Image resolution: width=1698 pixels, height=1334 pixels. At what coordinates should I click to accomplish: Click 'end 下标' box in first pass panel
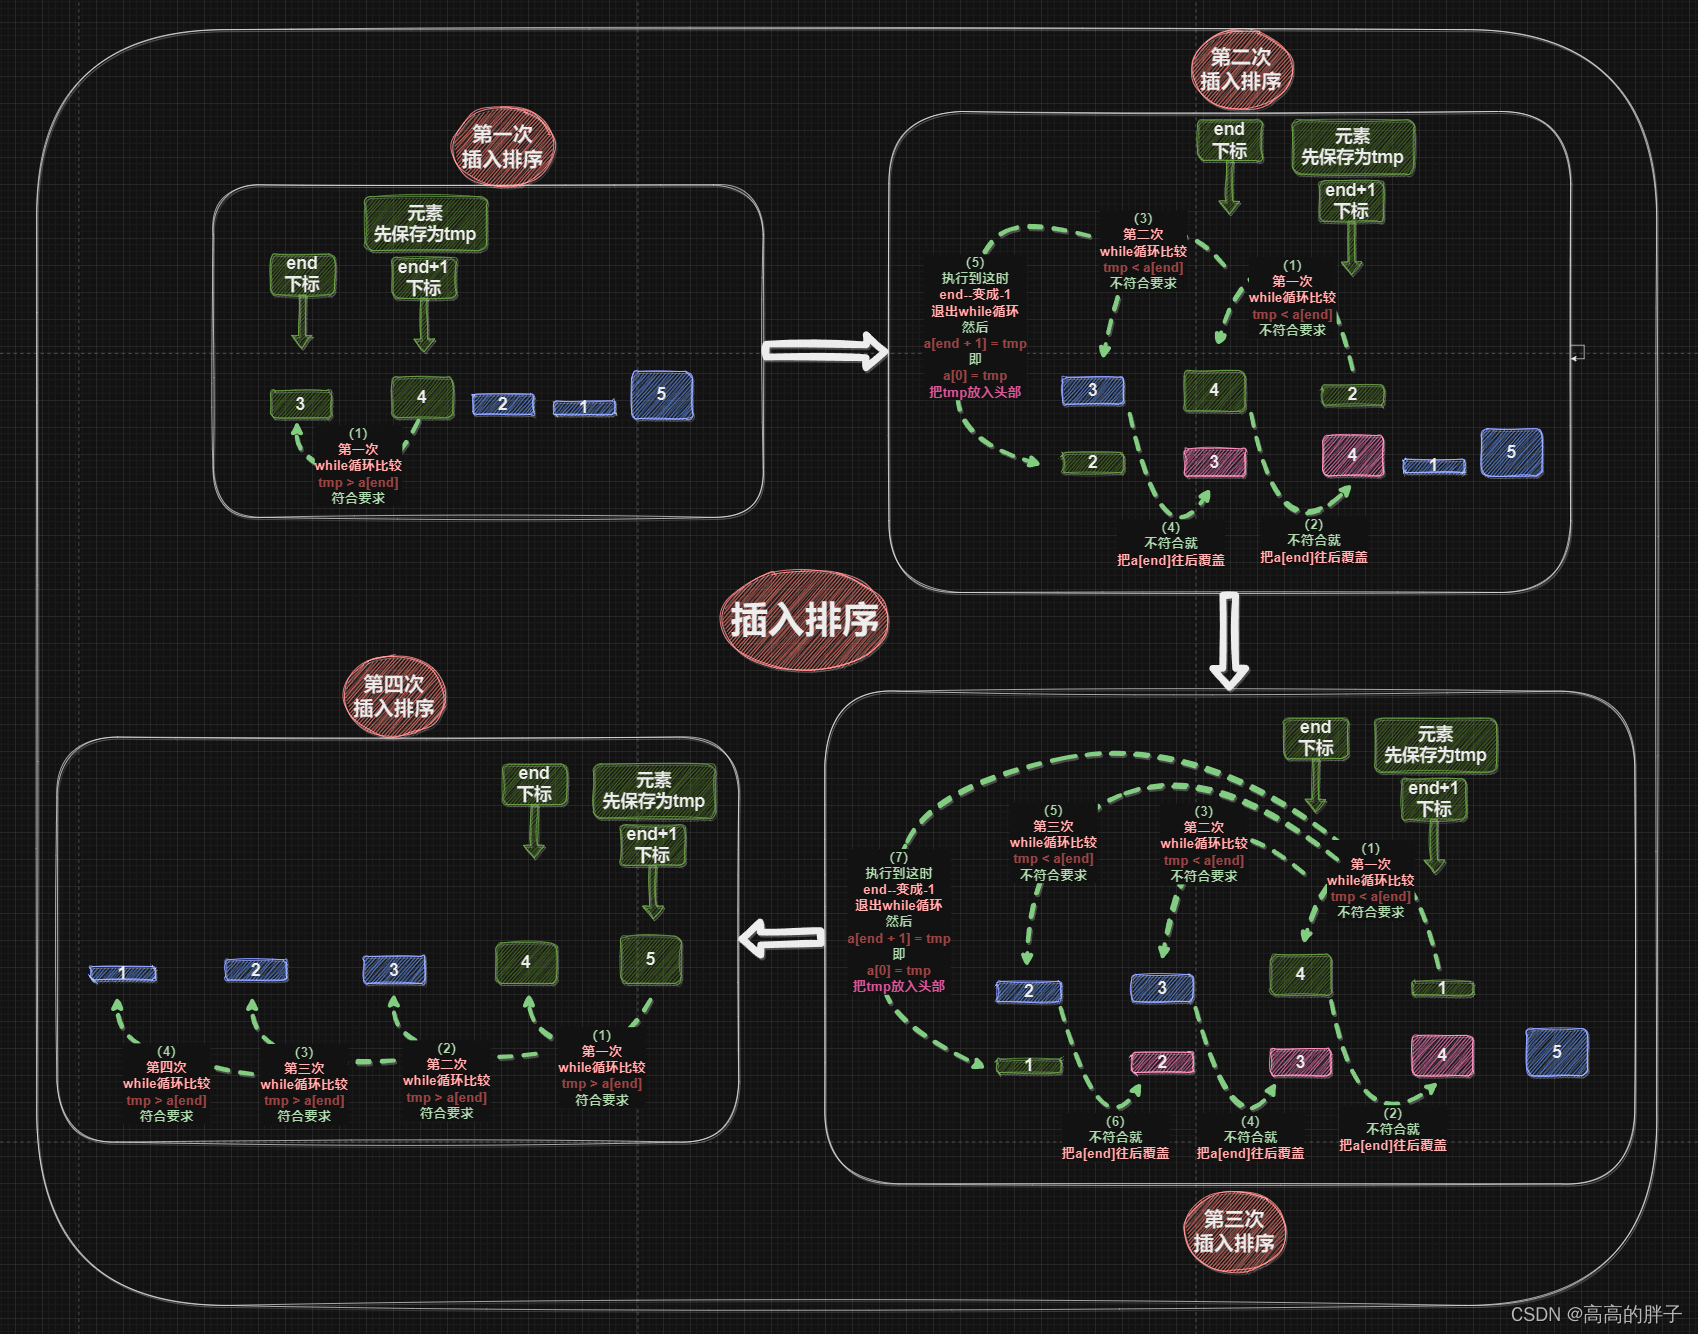click(x=302, y=274)
